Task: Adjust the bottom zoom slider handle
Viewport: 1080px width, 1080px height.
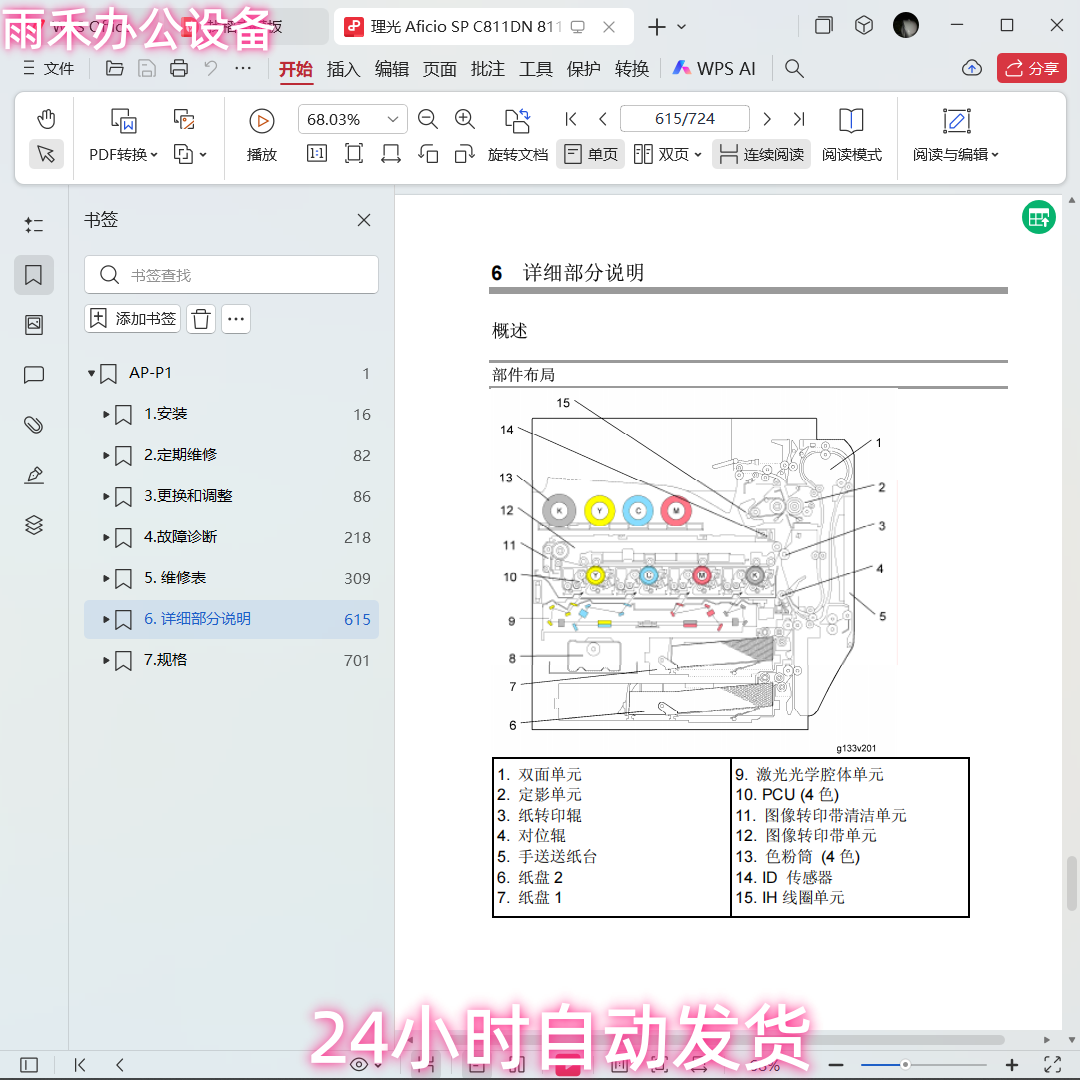Action: click(x=905, y=1065)
